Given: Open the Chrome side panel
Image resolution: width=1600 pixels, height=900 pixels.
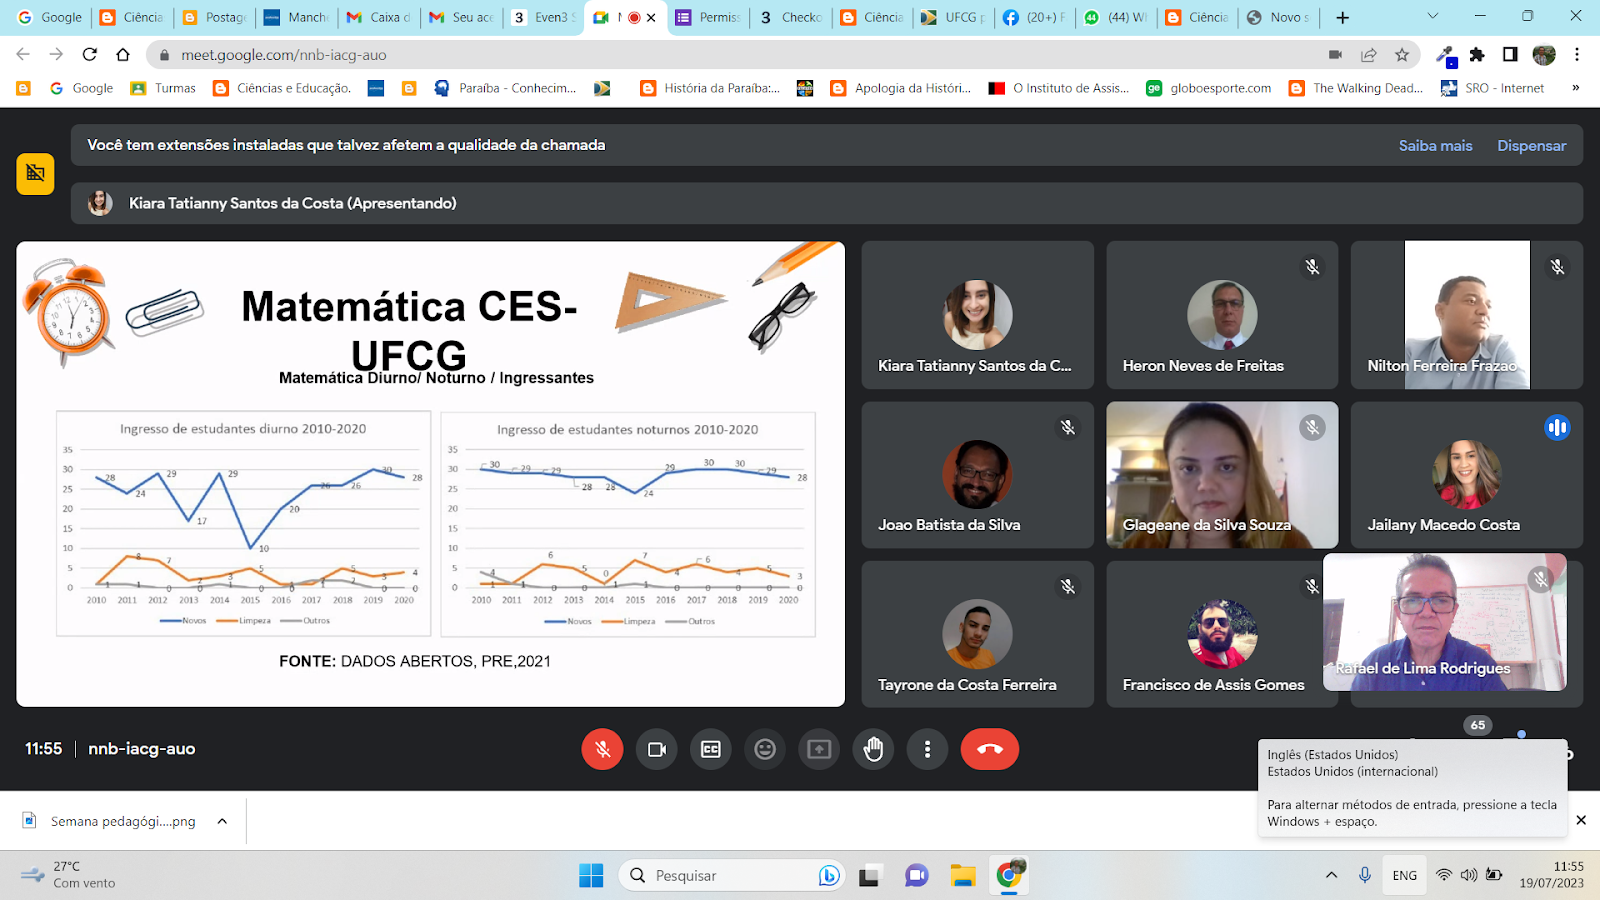Looking at the screenshot, I should [1510, 55].
